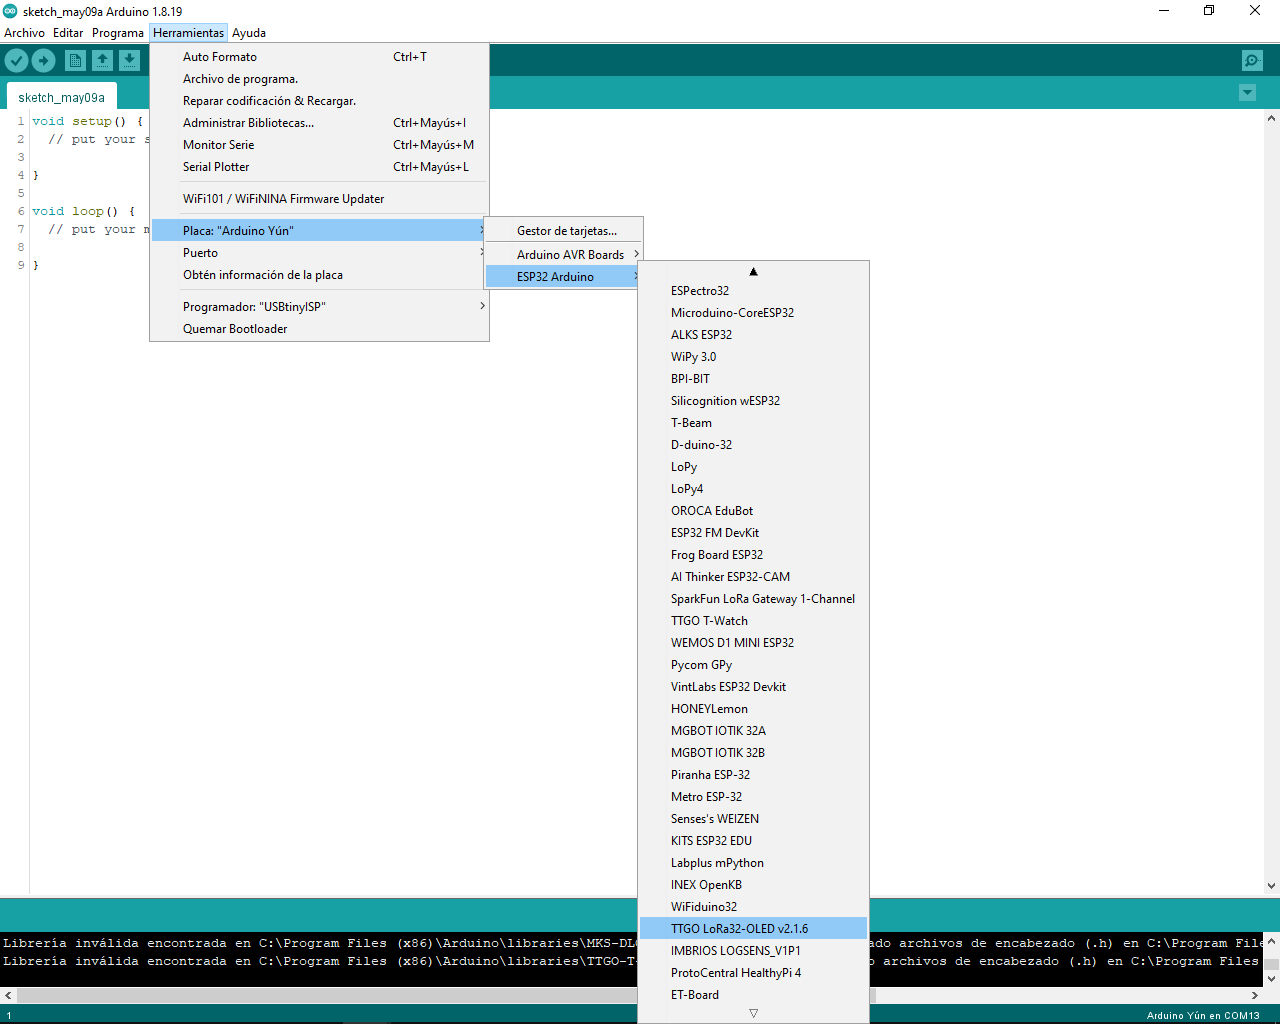Click Obtén información de la placa

click(319, 275)
